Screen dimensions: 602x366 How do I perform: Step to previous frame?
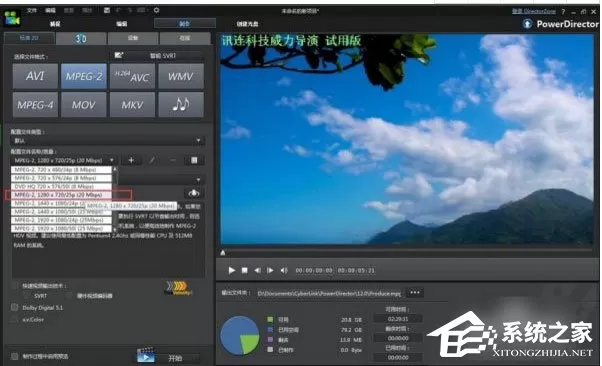click(257, 270)
